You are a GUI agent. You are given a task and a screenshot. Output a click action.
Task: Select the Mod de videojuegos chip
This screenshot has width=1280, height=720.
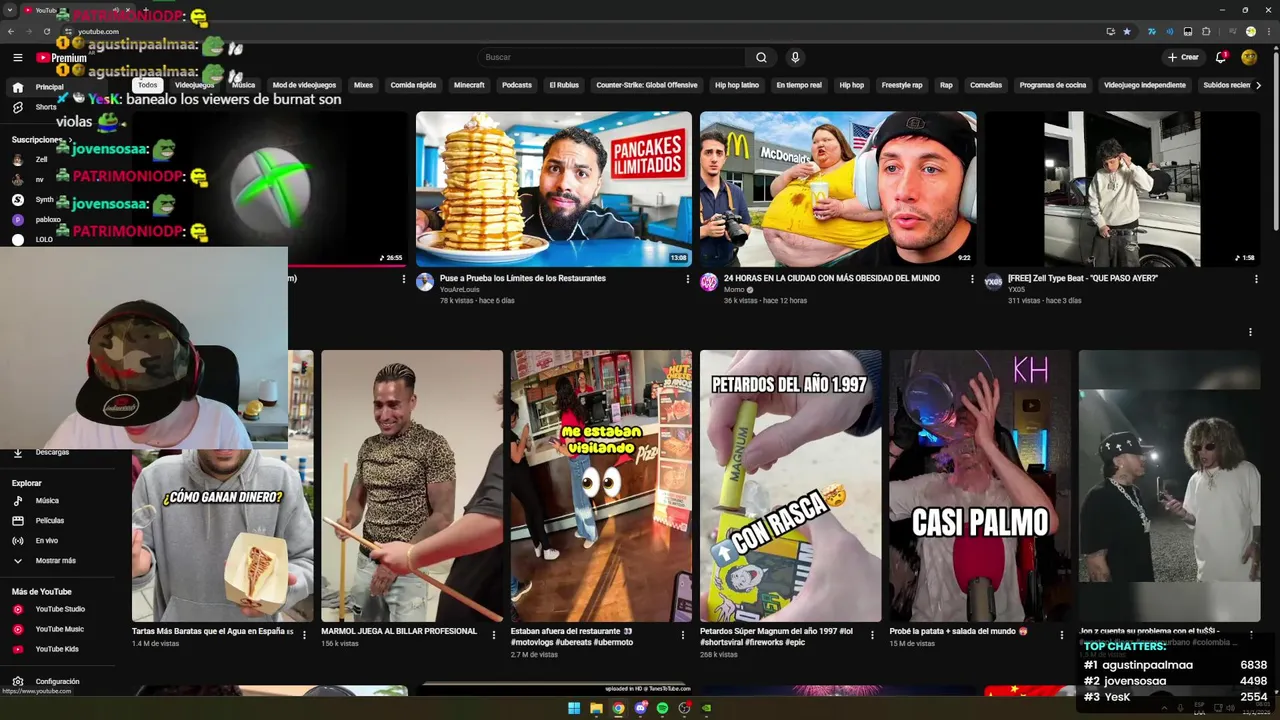point(304,85)
